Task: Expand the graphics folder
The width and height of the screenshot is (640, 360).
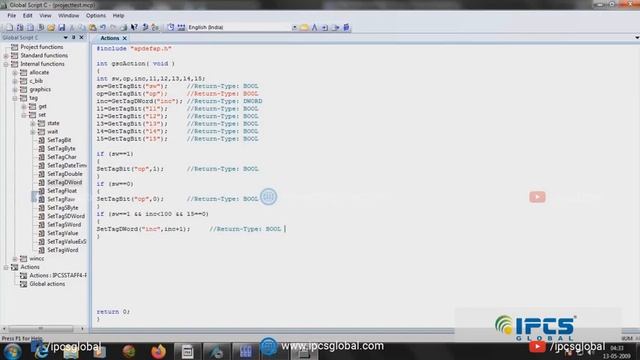Action: (x=15, y=89)
